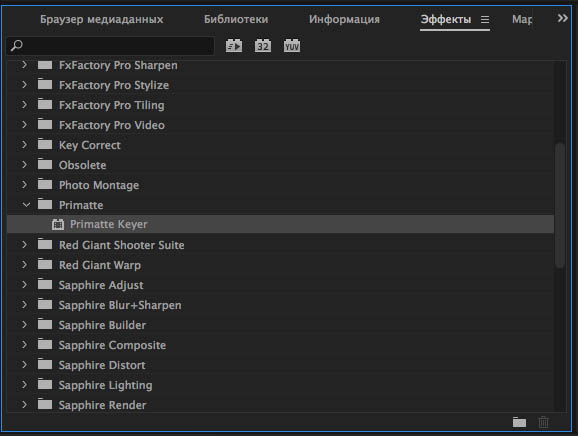Open the partially visible Мар tab
This screenshot has height=436, width=578.
[x=522, y=19]
